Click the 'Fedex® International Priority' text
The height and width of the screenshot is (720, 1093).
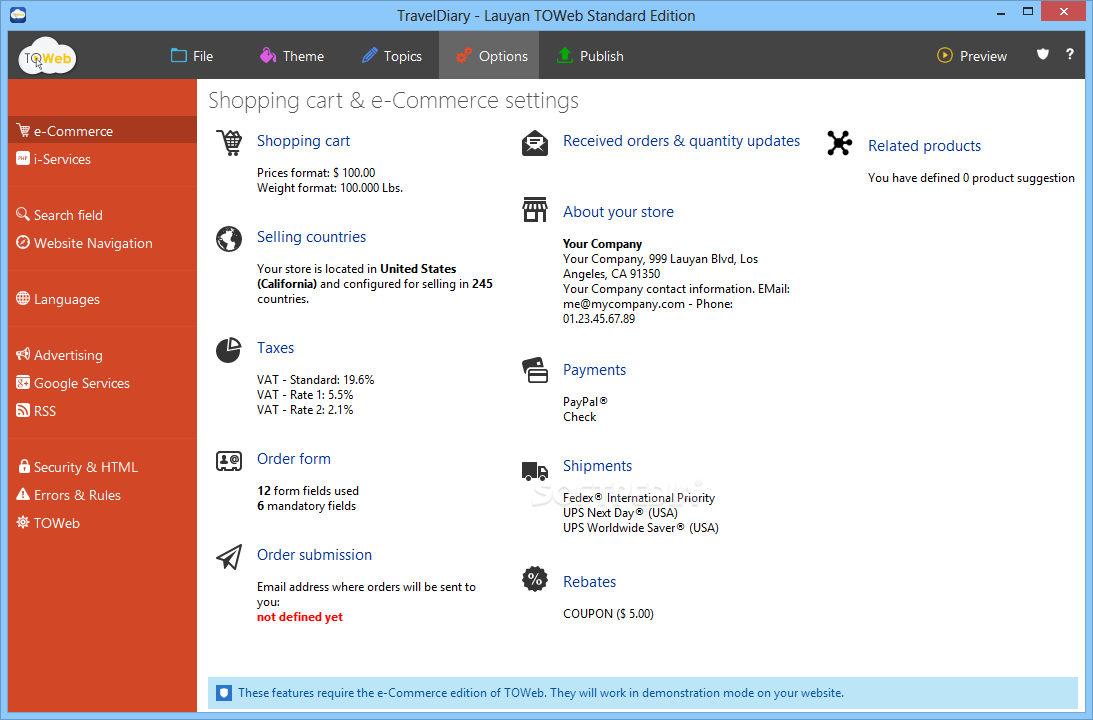pyautogui.click(x=639, y=498)
